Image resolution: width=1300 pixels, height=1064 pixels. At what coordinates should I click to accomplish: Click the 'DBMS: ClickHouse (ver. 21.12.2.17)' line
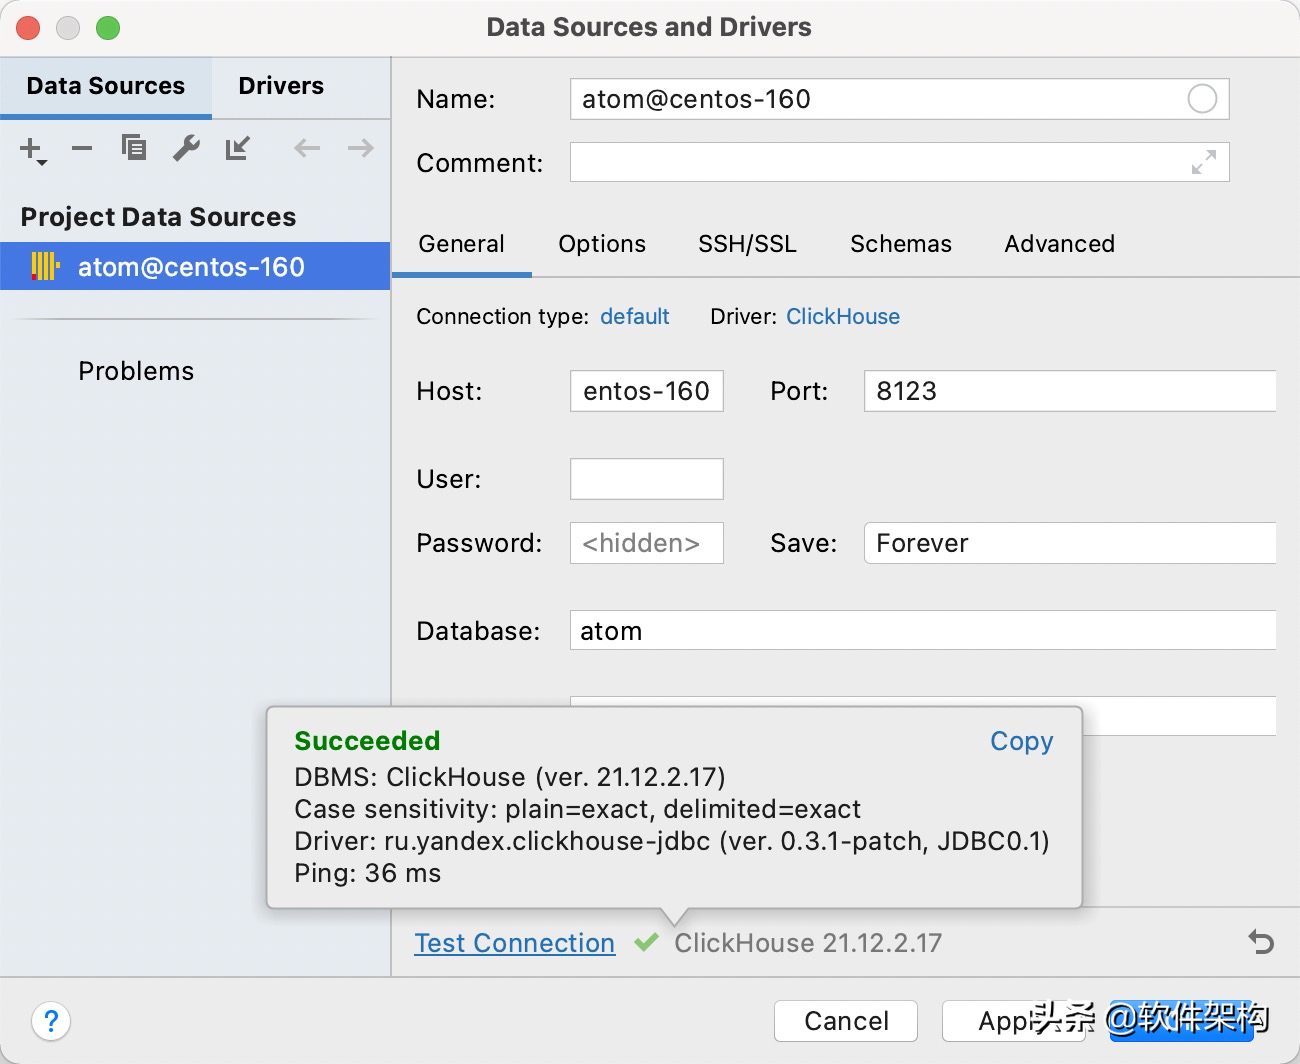tap(510, 777)
